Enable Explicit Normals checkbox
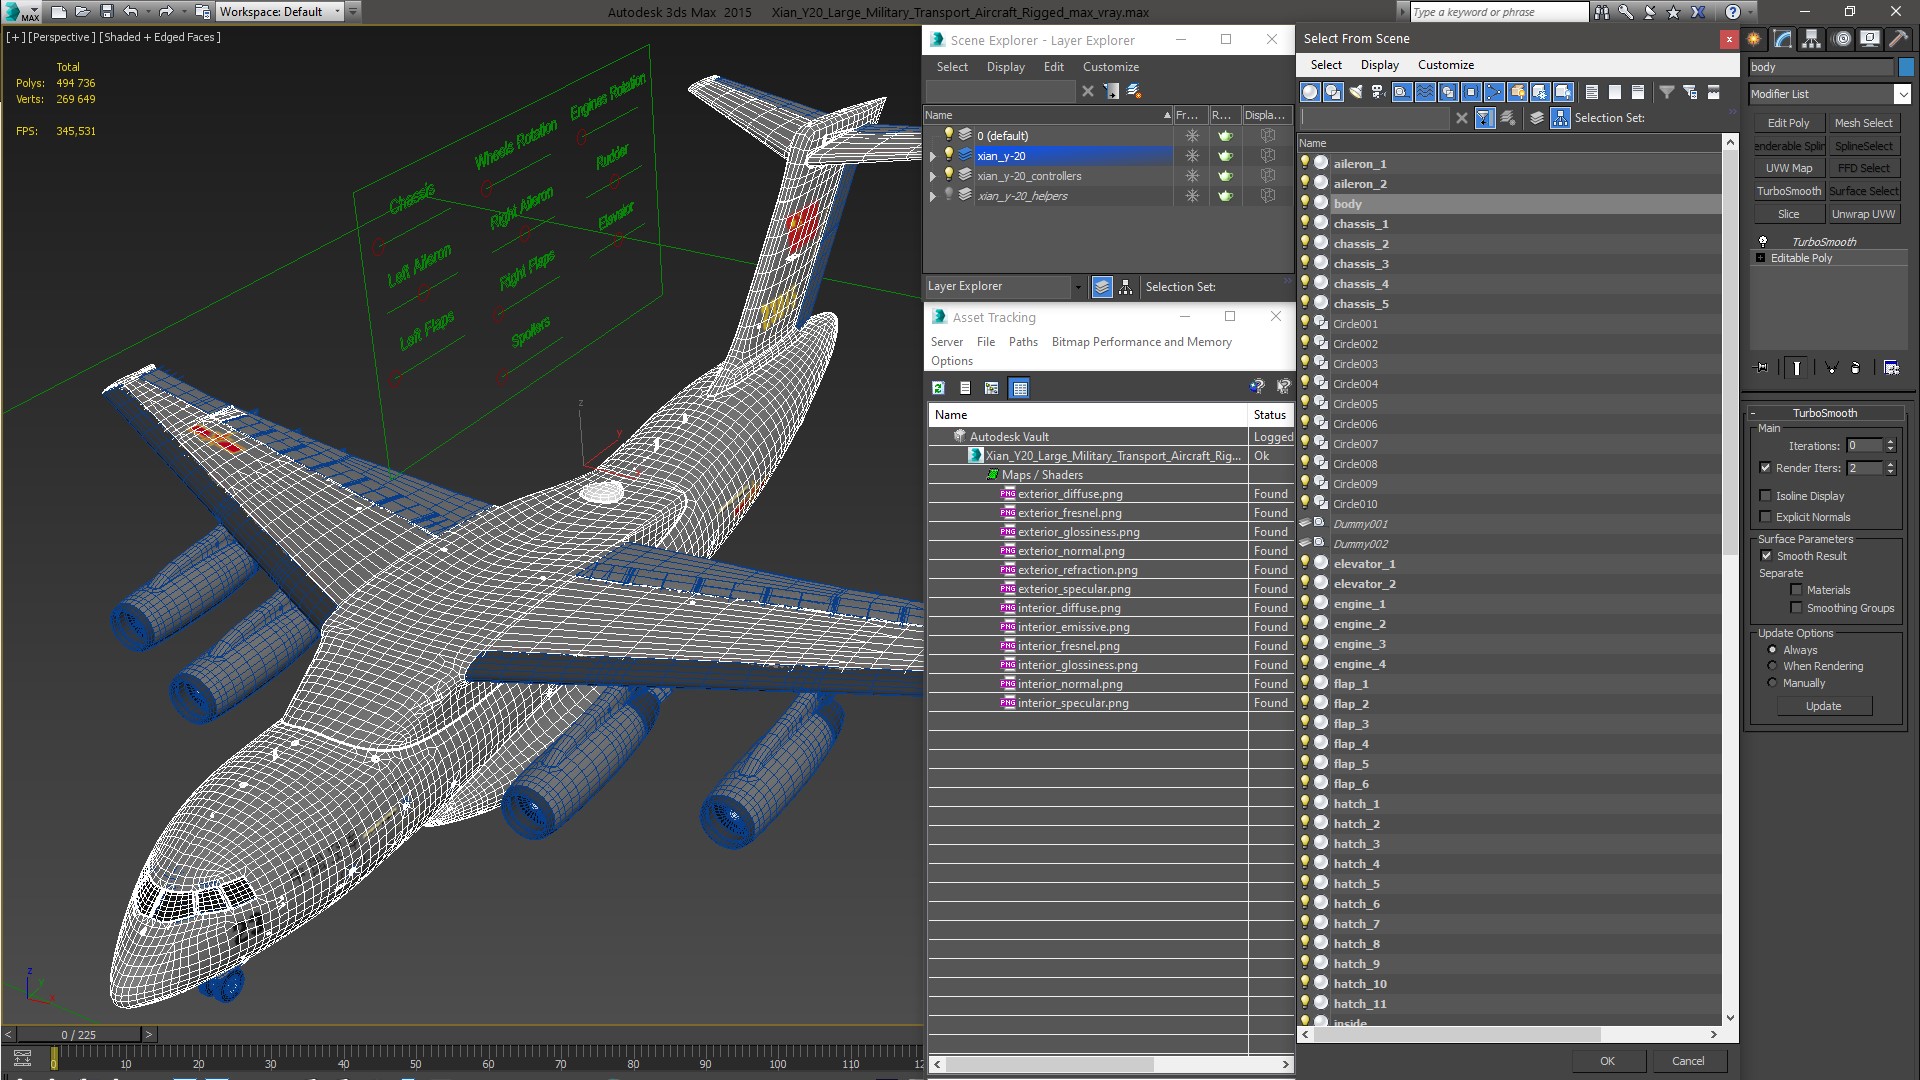1920x1080 pixels. pos(1765,517)
